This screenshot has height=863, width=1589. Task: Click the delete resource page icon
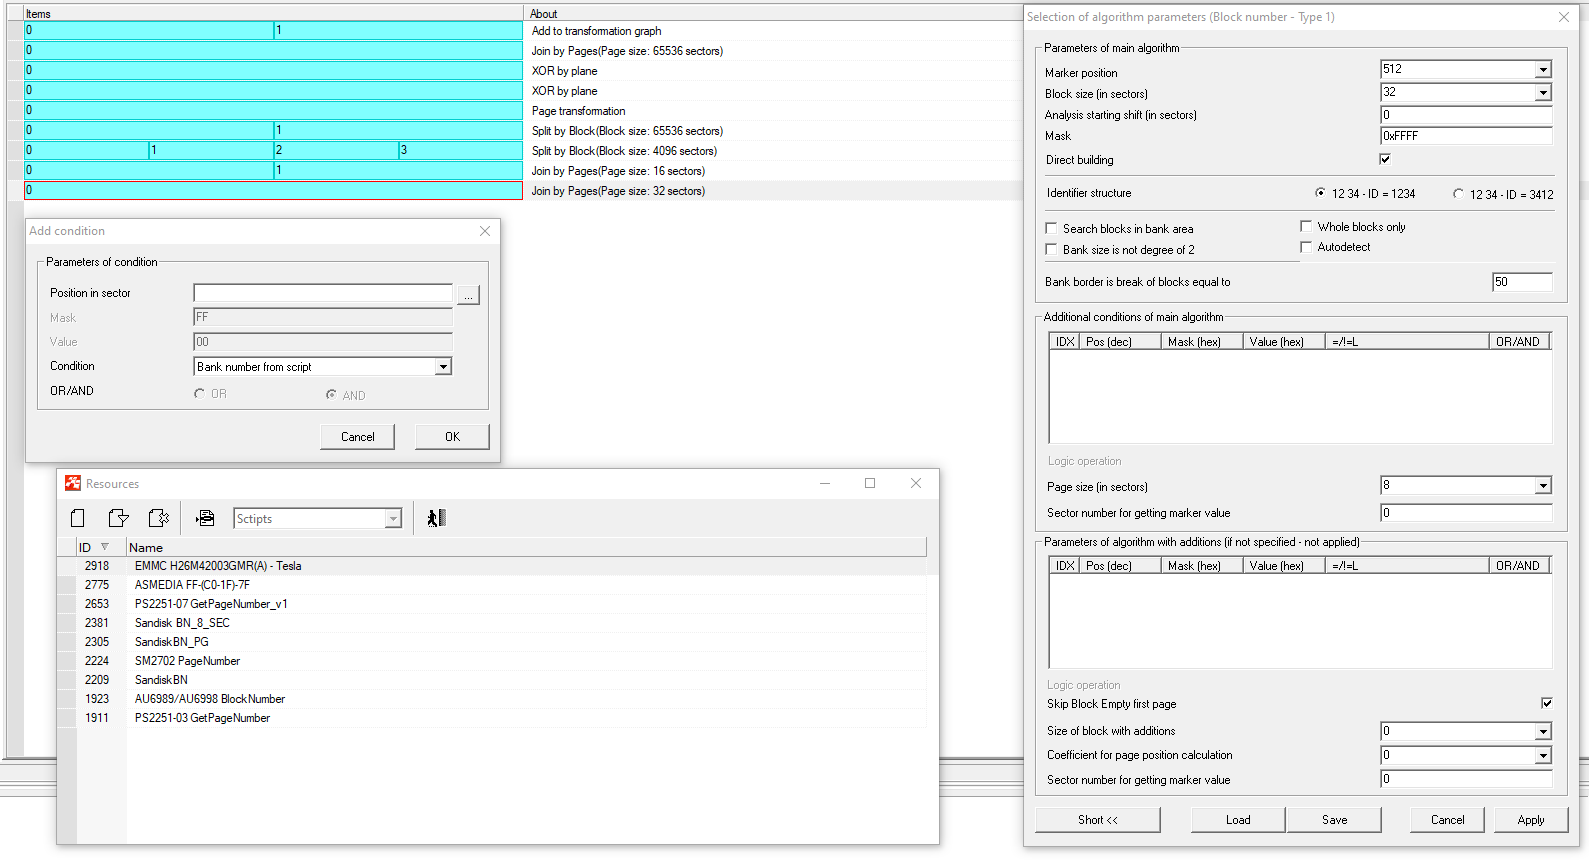click(x=158, y=518)
